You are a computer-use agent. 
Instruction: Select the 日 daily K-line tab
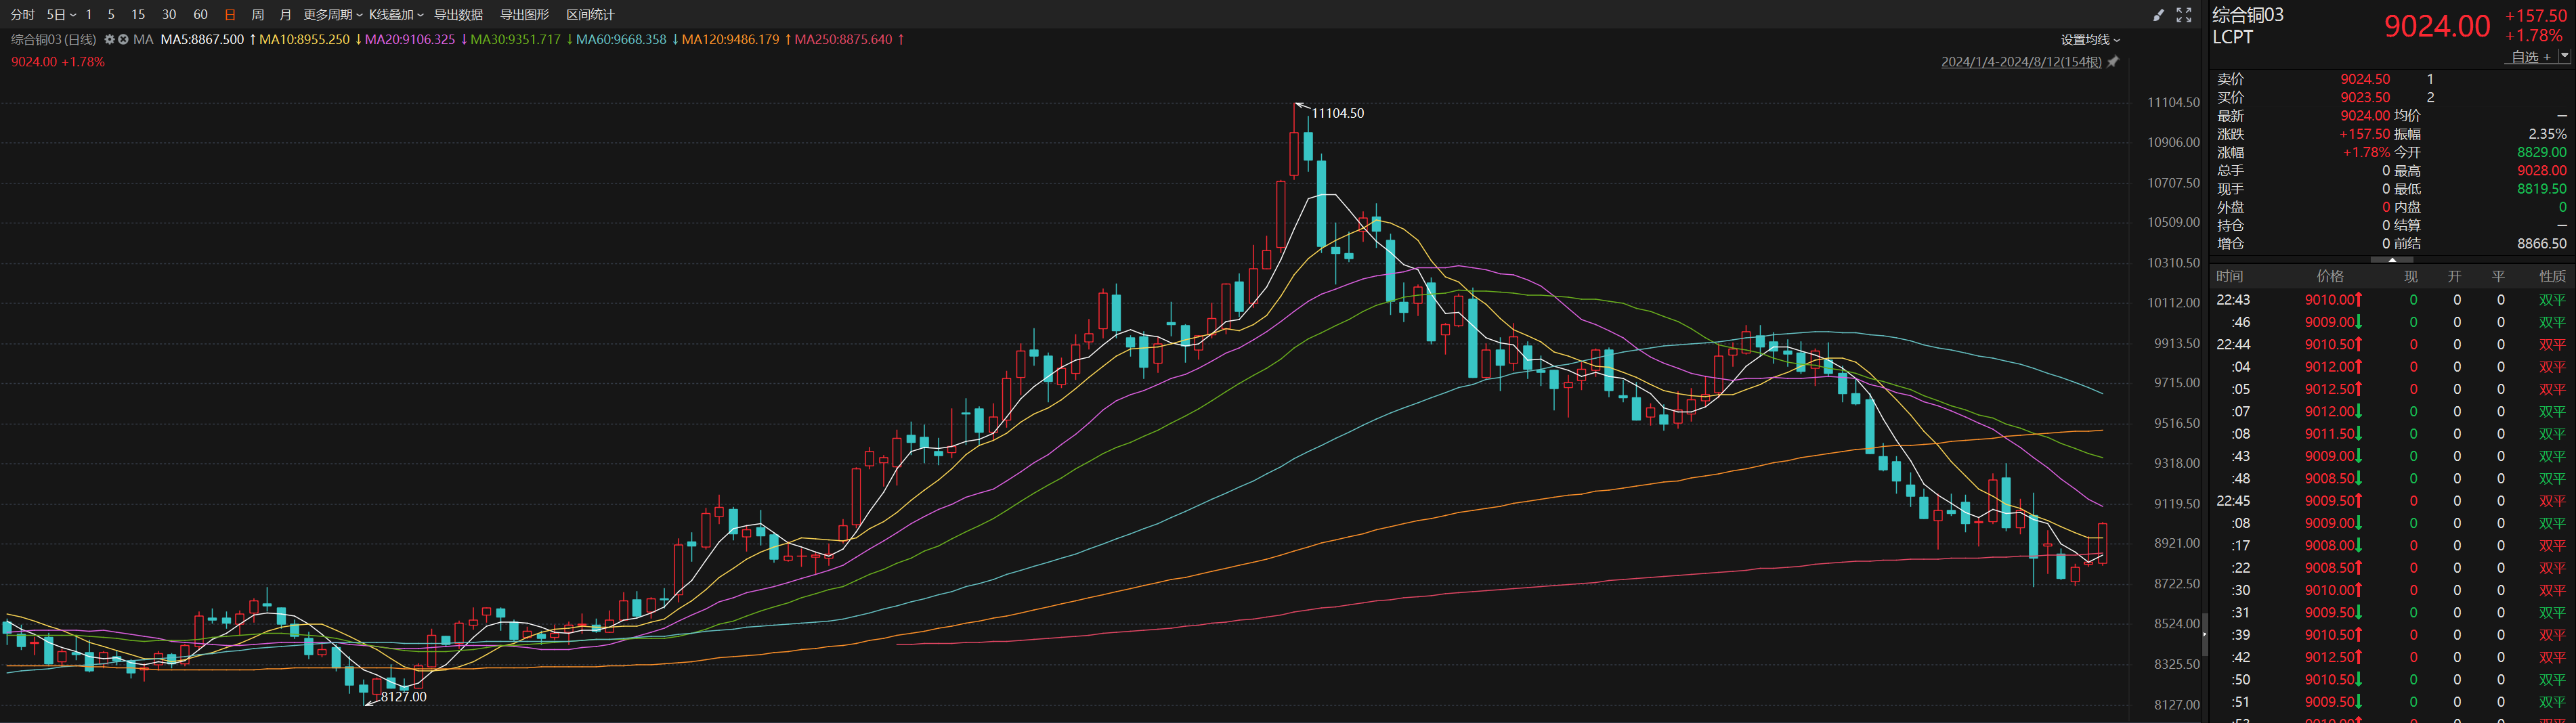[x=230, y=15]
